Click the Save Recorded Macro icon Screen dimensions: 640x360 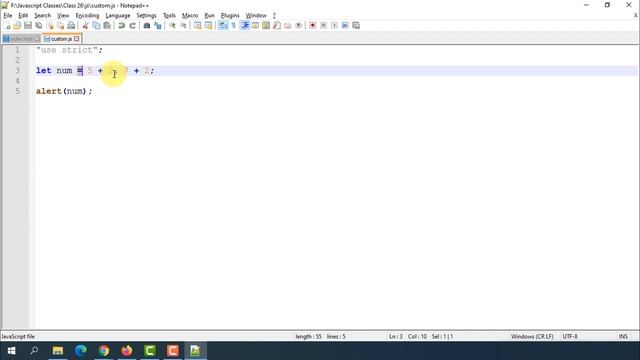(356, 25)
